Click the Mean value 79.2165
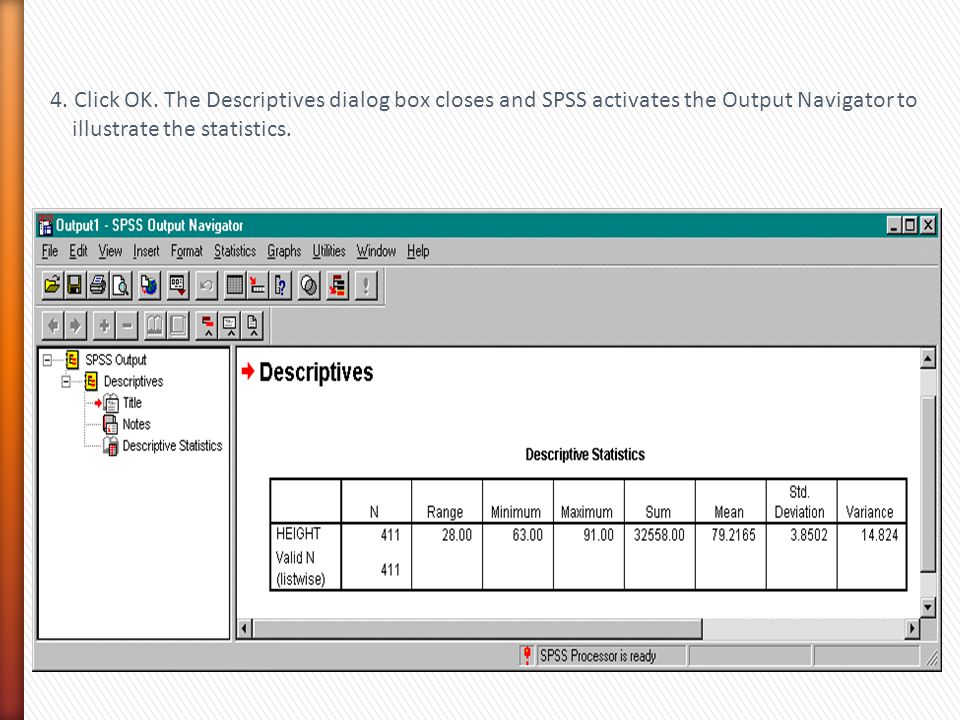The height and width of the screenshot is (720, 960). (x=733, y=535)
